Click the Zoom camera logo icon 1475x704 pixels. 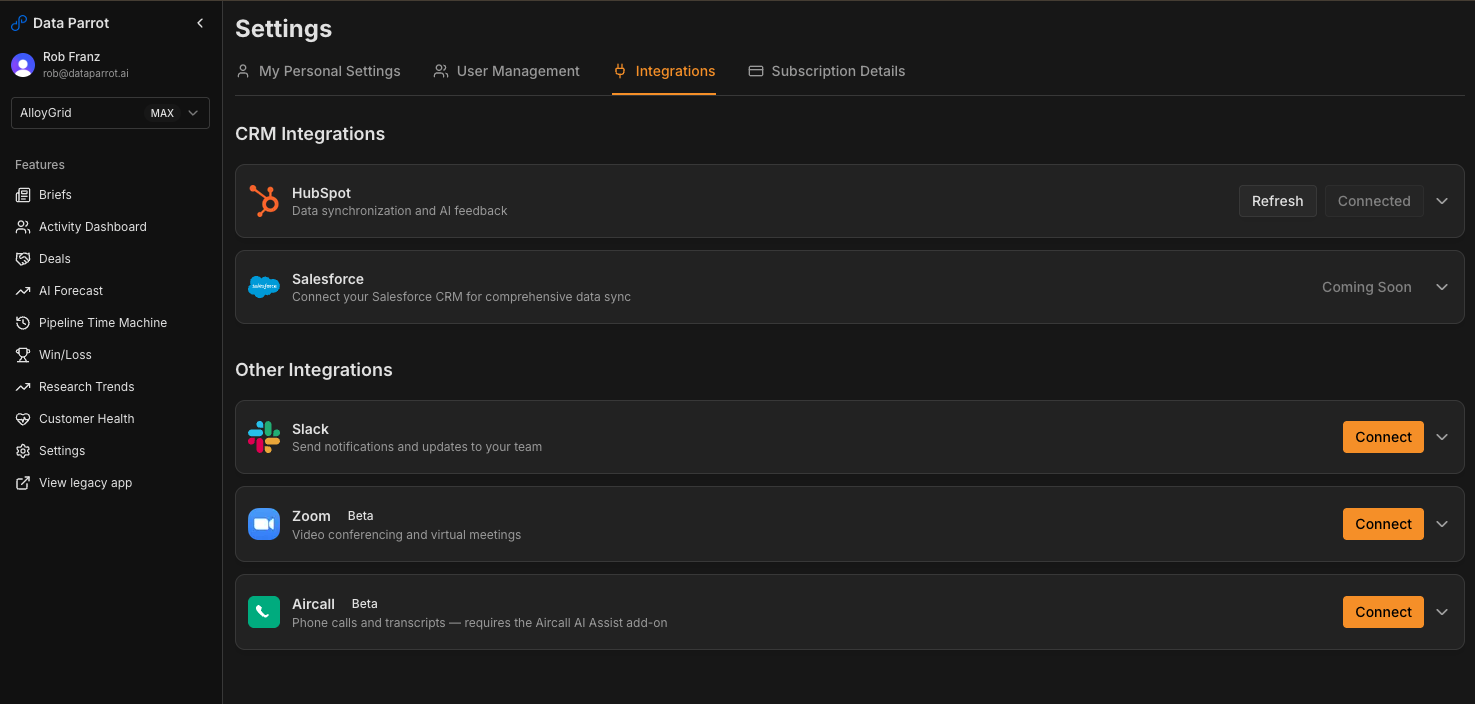coord(264,524)
